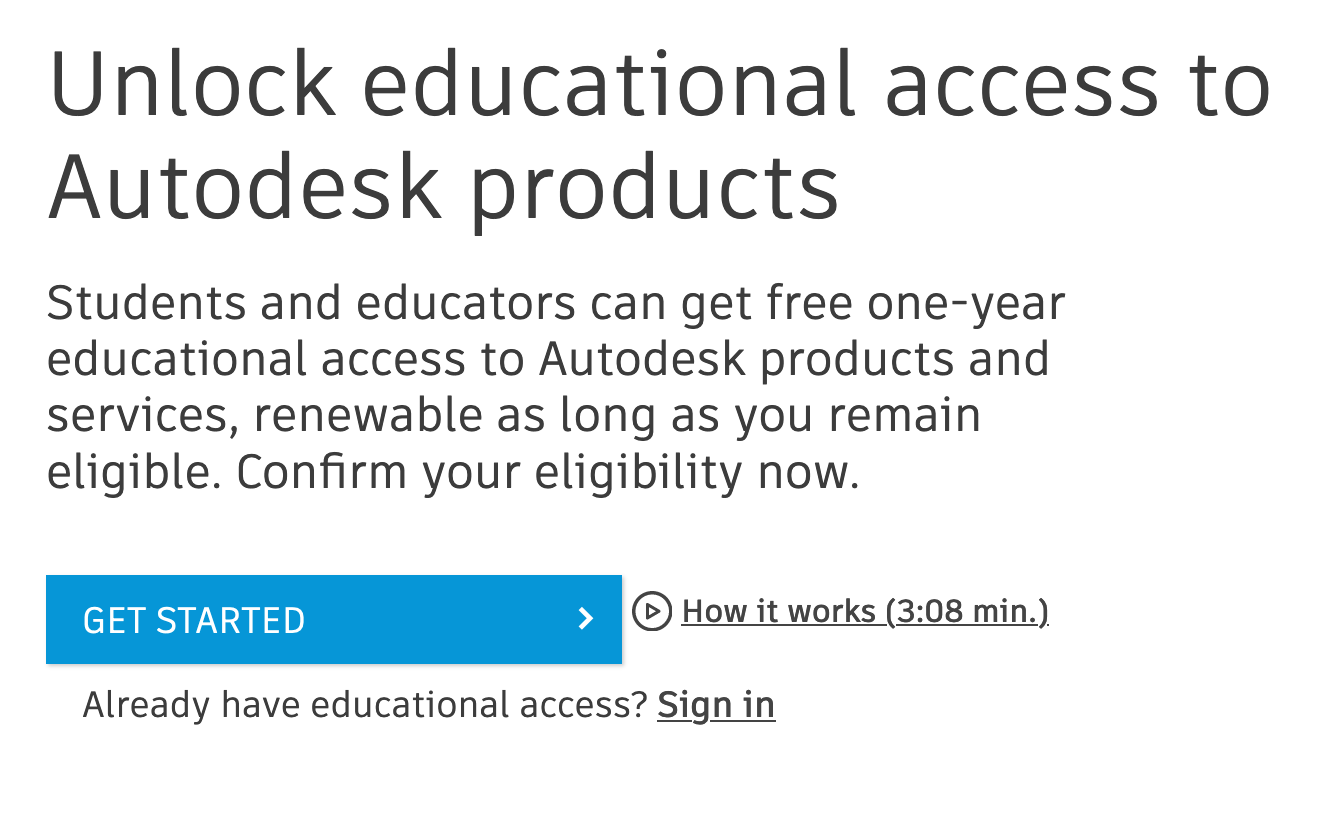Screen dimensions: 1326x824
Task: Select the word "Autodesk" in the main heading
Action: (244, 187)
